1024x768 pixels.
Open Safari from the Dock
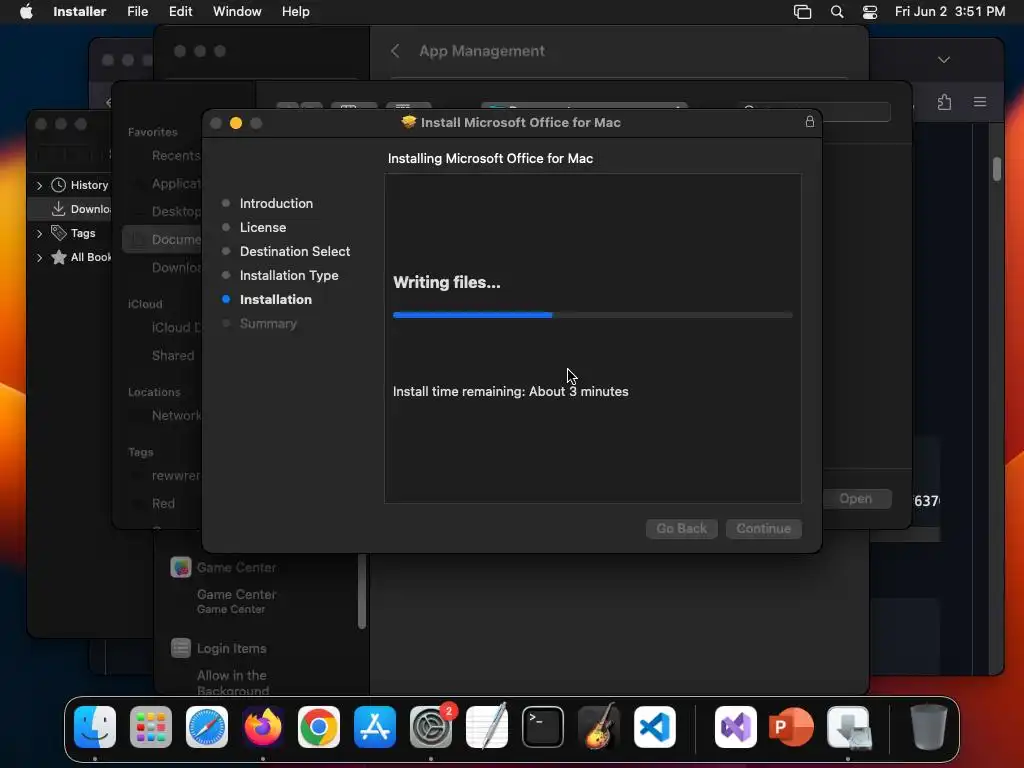click(207, 727)
